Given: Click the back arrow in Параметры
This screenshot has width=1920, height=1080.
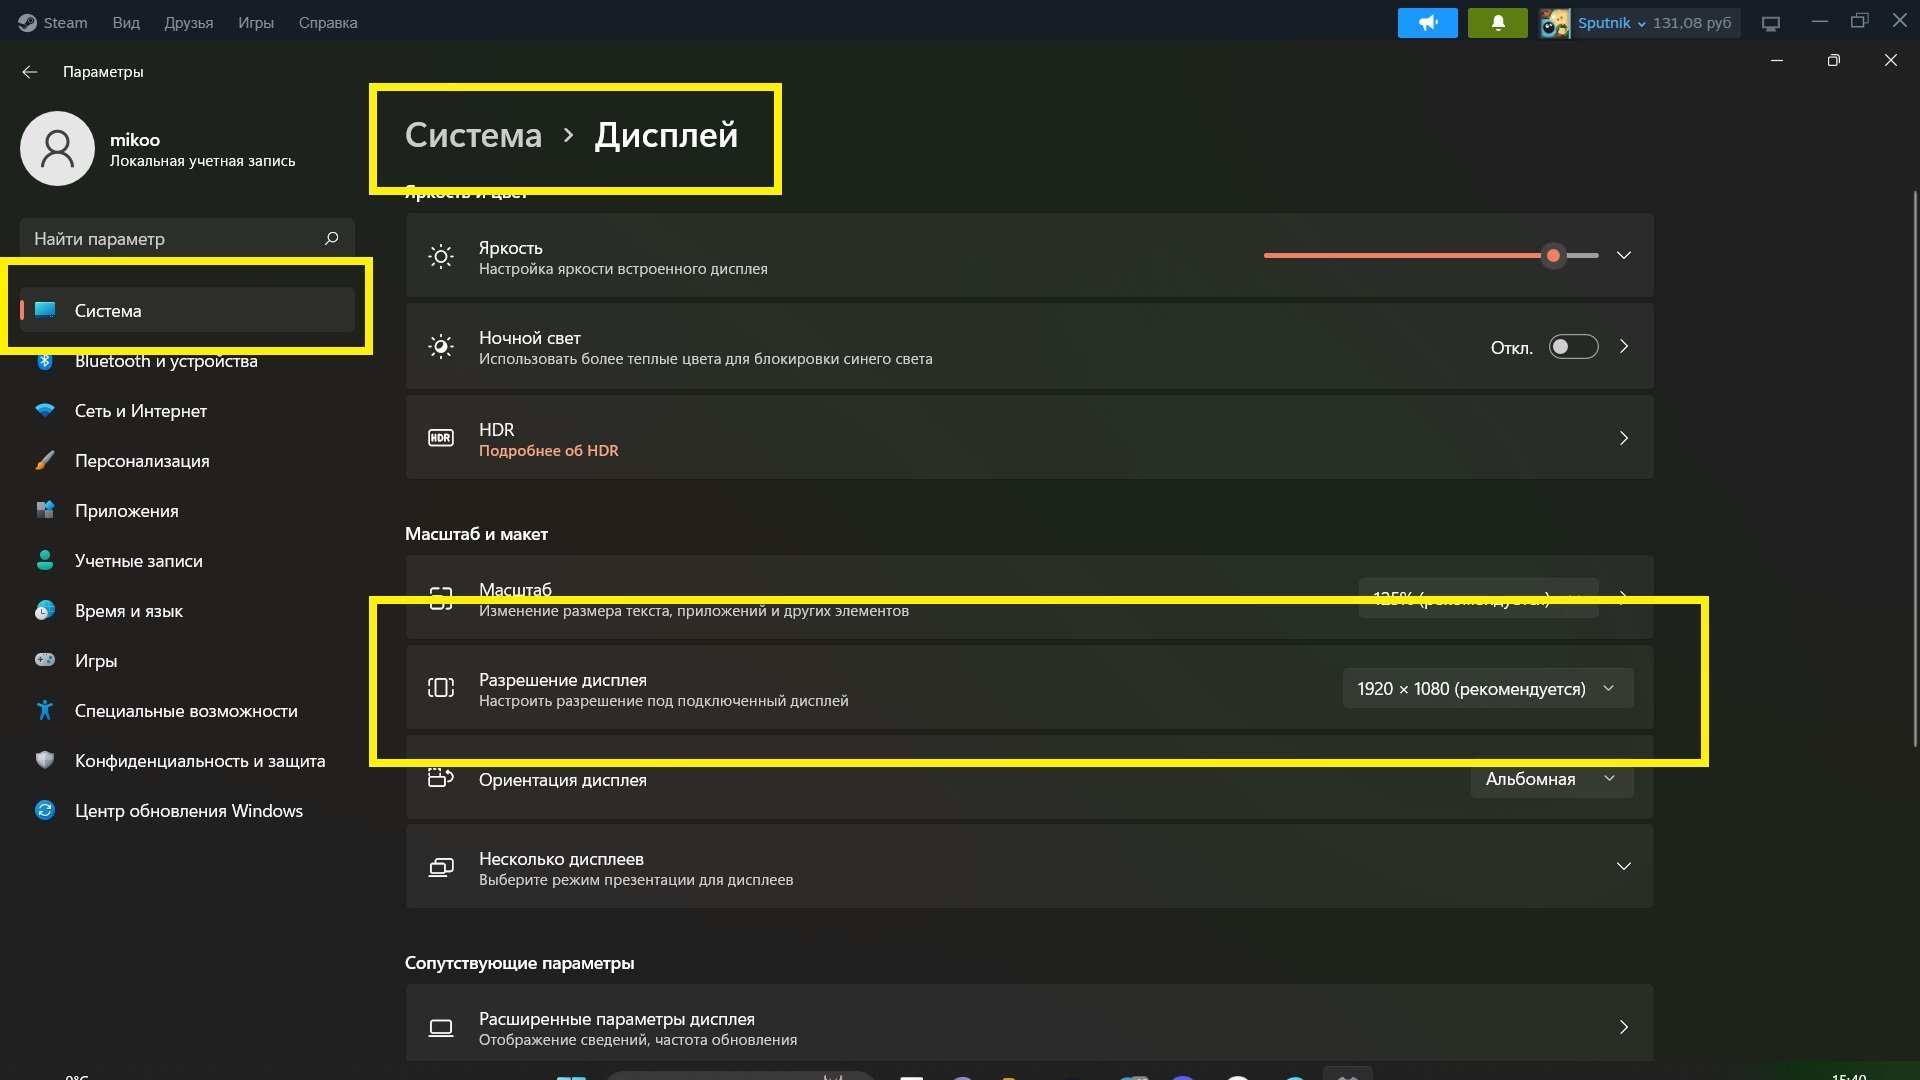Looking at the screenshot, I should (x=30, y=72).
